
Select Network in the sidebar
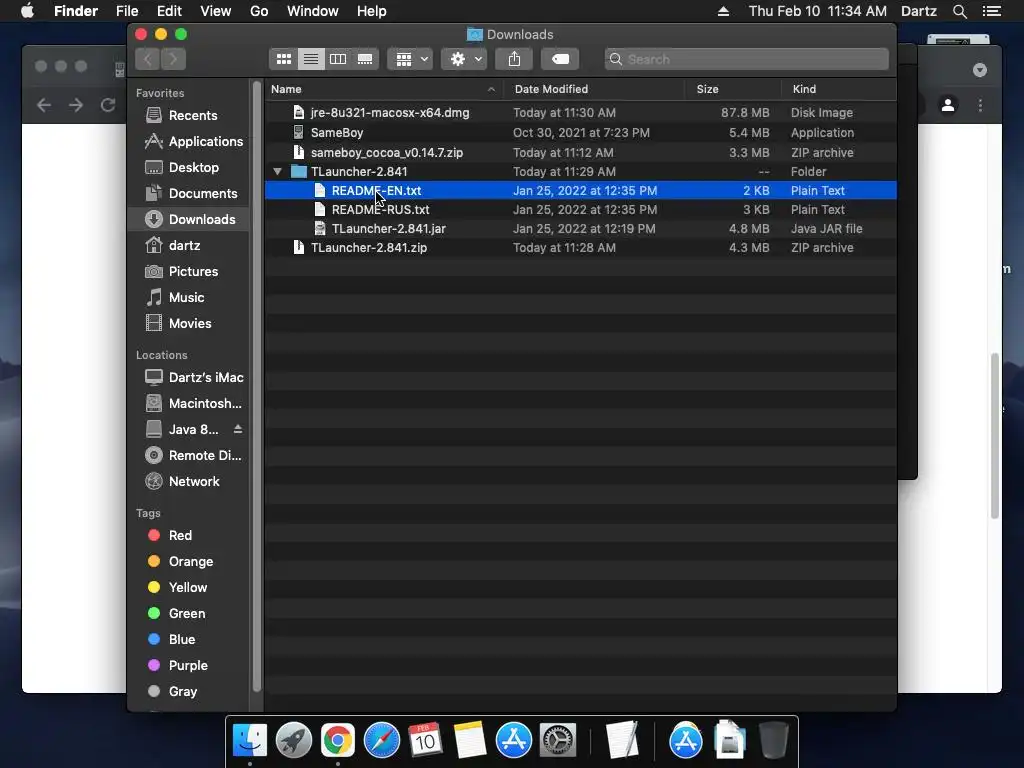click(182, 482)
